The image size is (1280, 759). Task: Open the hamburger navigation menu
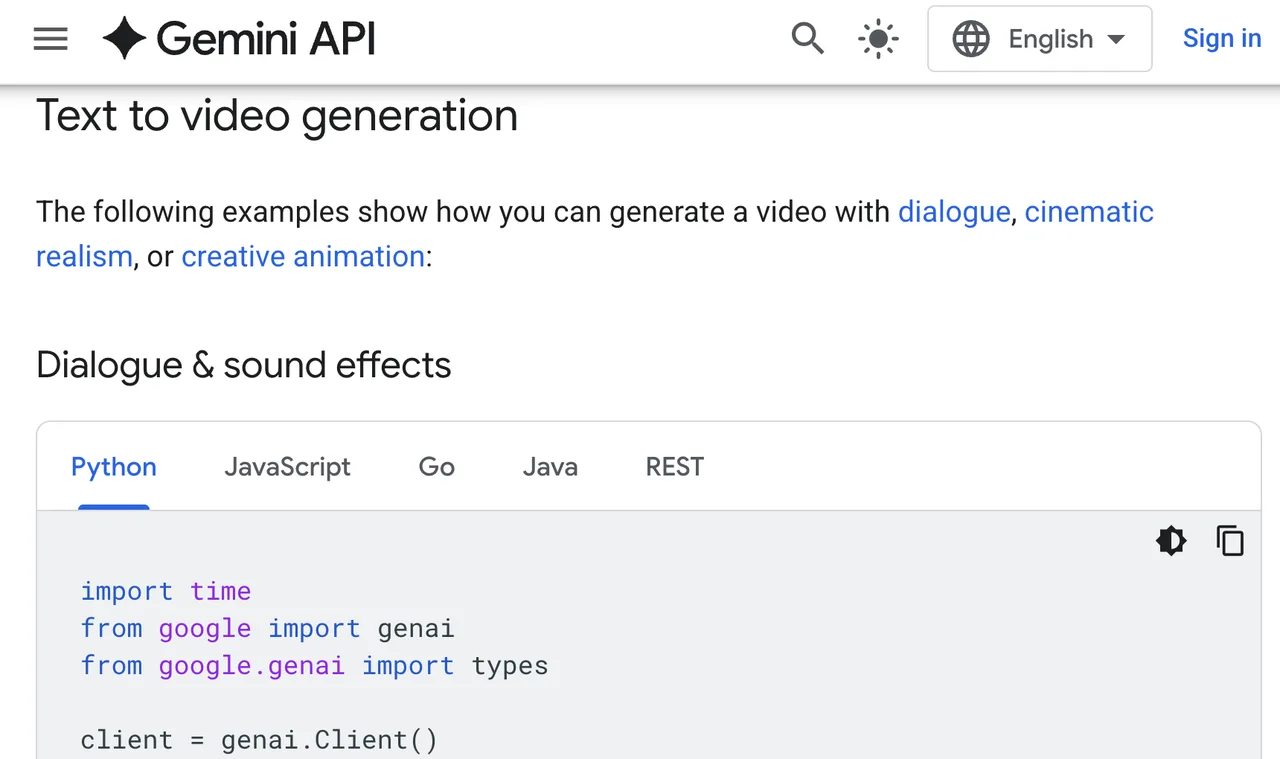pyautogui.click(x=50, y=39)
